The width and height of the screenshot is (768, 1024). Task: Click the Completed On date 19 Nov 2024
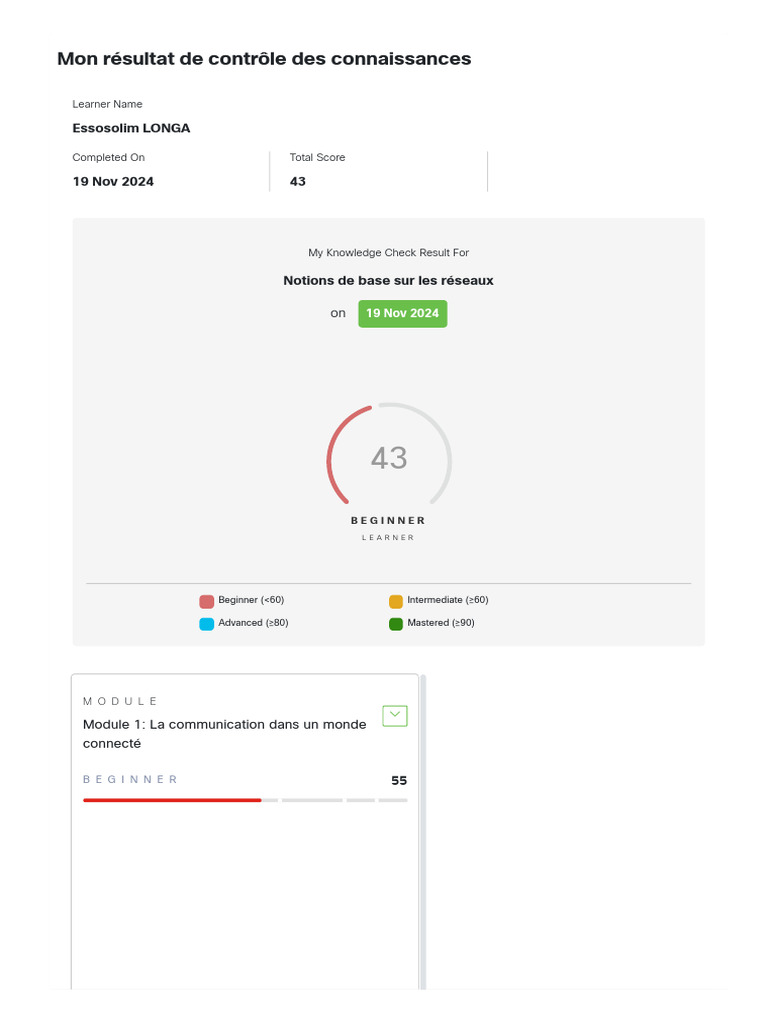(113, 182)
